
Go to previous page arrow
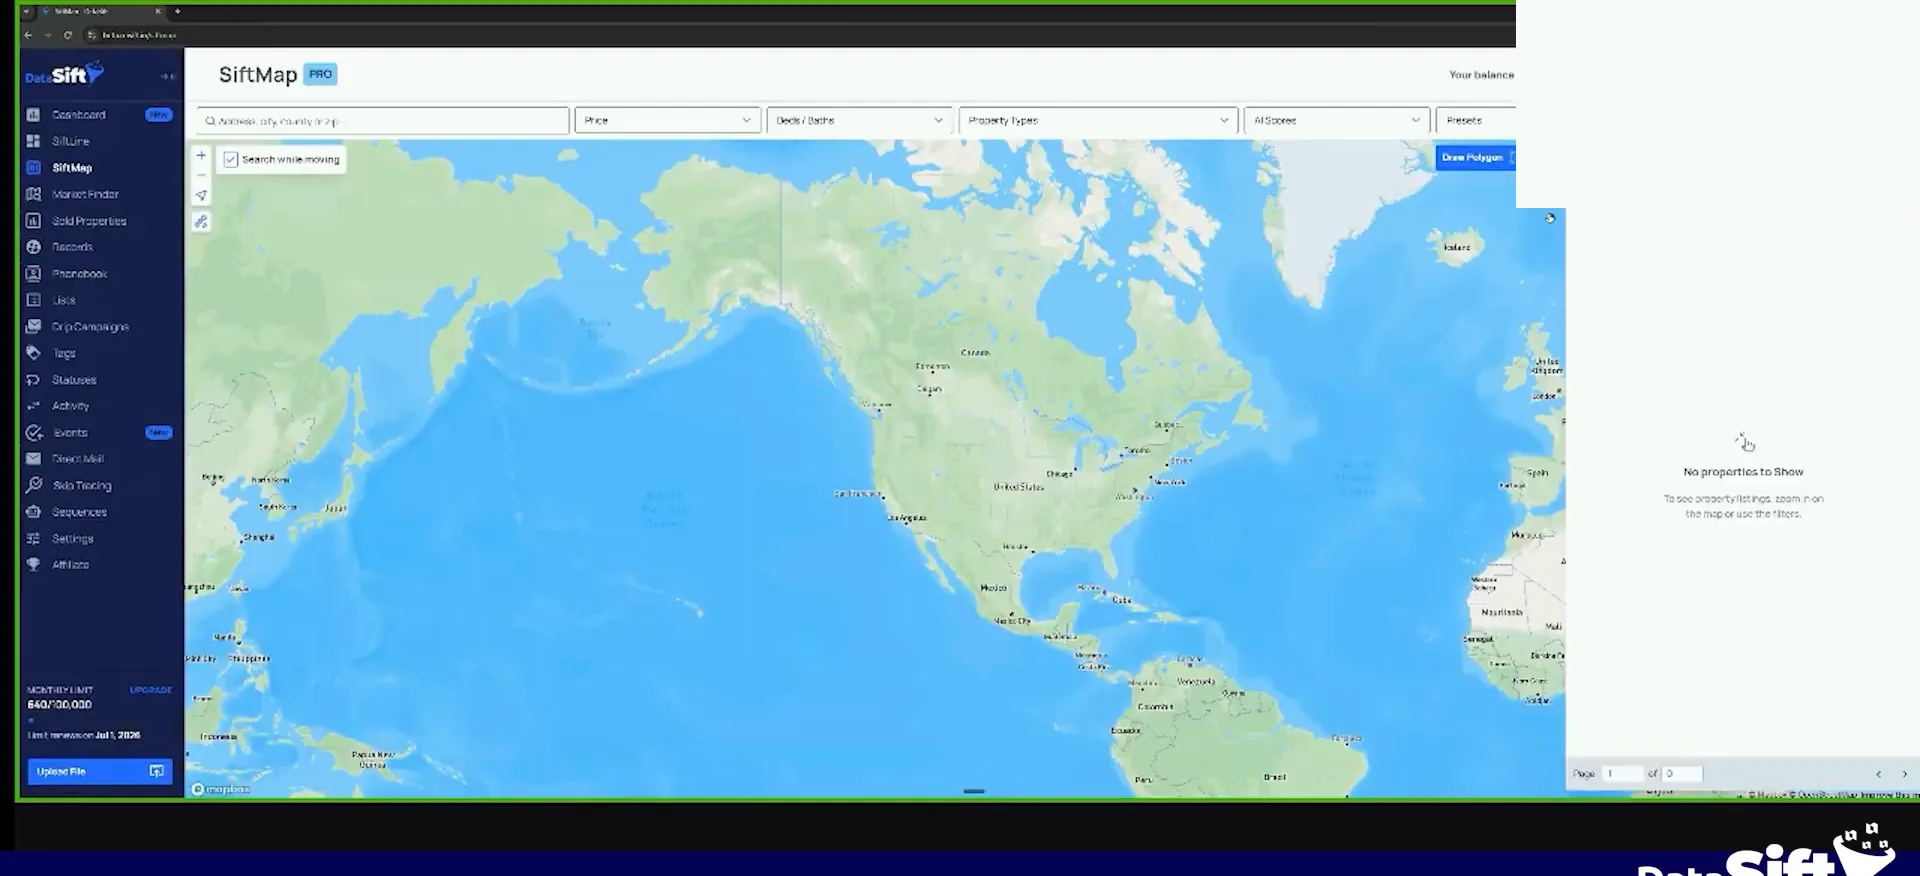click(x=1878, y=774)
